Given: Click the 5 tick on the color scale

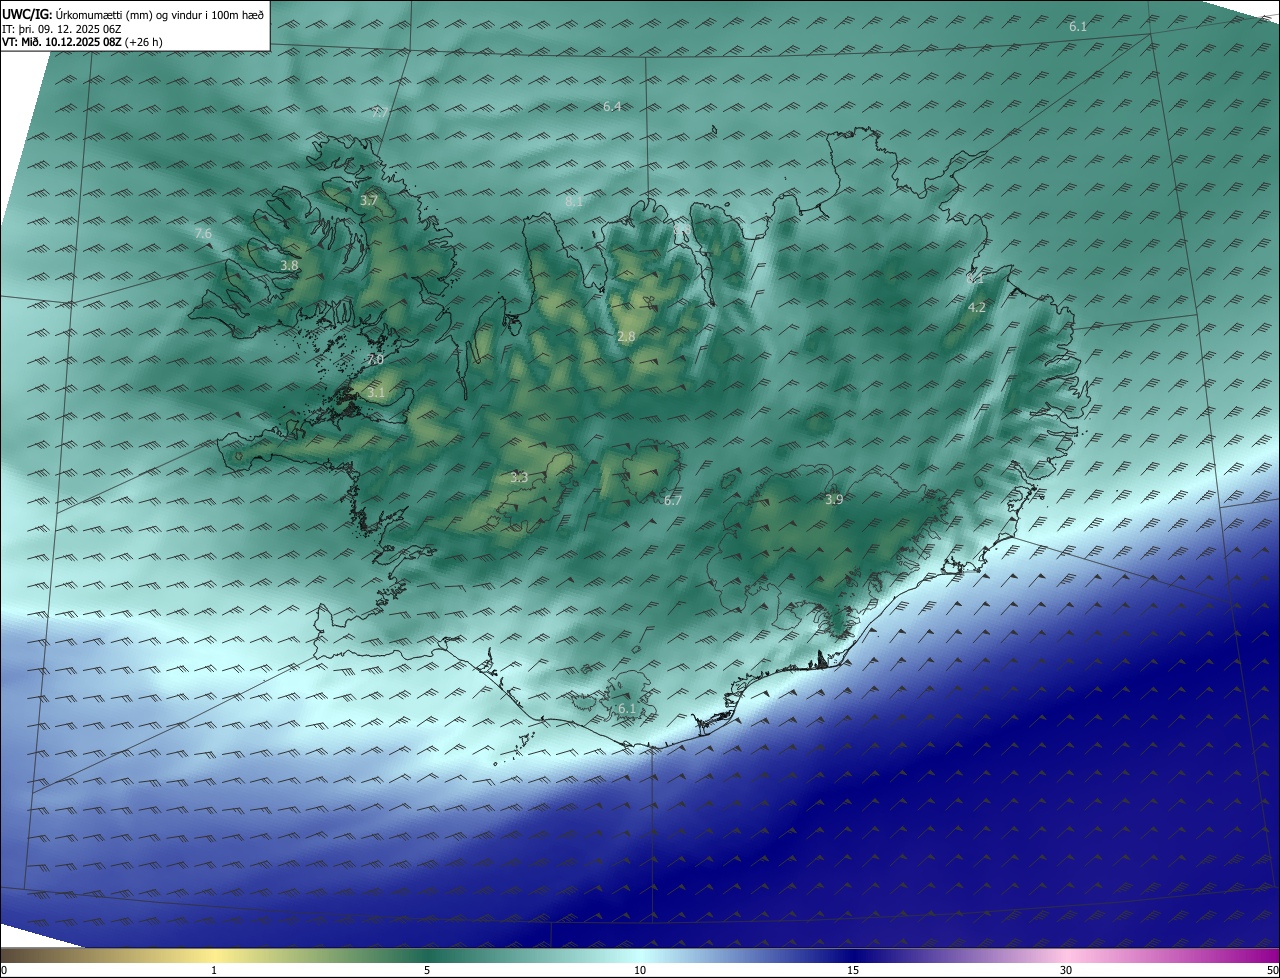Looking at the screenshot, I should click(x=427, y=970).
